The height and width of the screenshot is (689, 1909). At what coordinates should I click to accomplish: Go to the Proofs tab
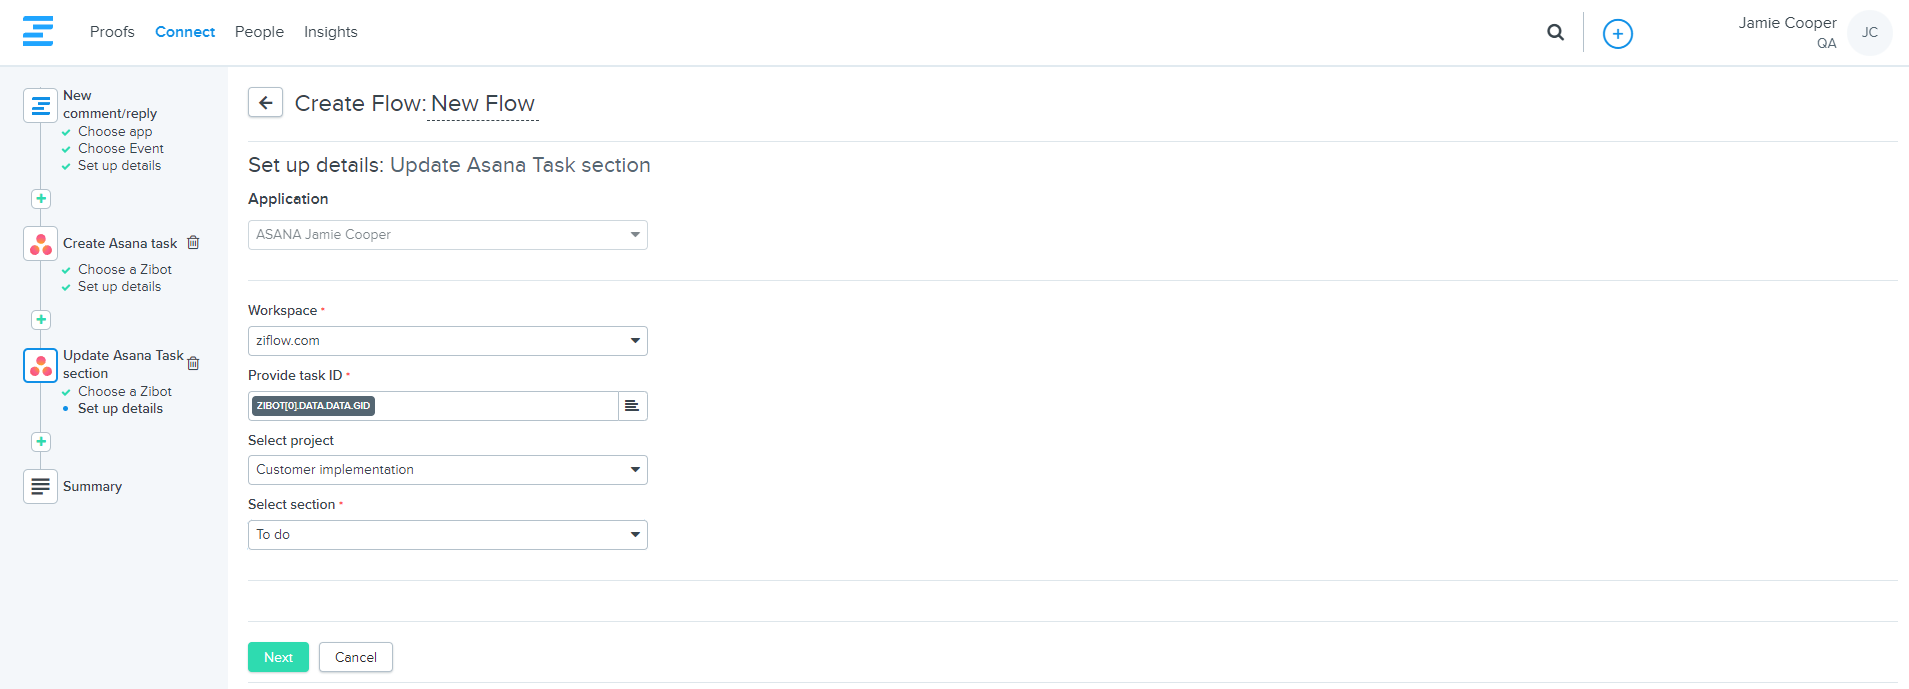pos(112,32)
